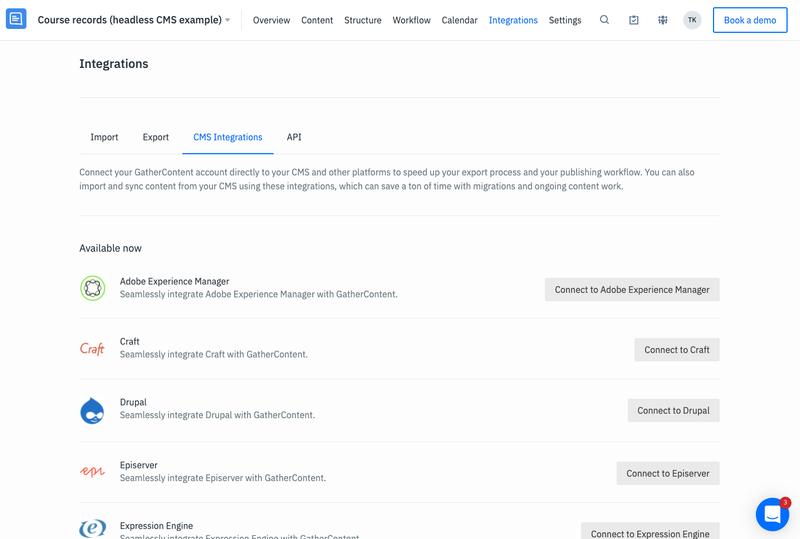Image resolution: width=800 pixels, height=539 pixels.
Task: Click the Integrations page heading
Action: click(114, 64)
